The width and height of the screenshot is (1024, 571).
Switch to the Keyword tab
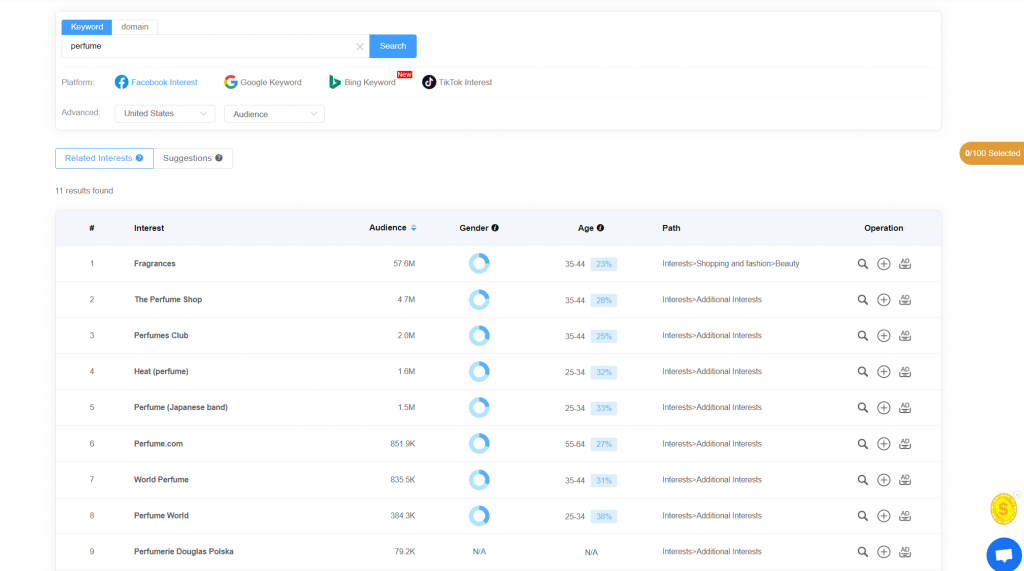87,27
